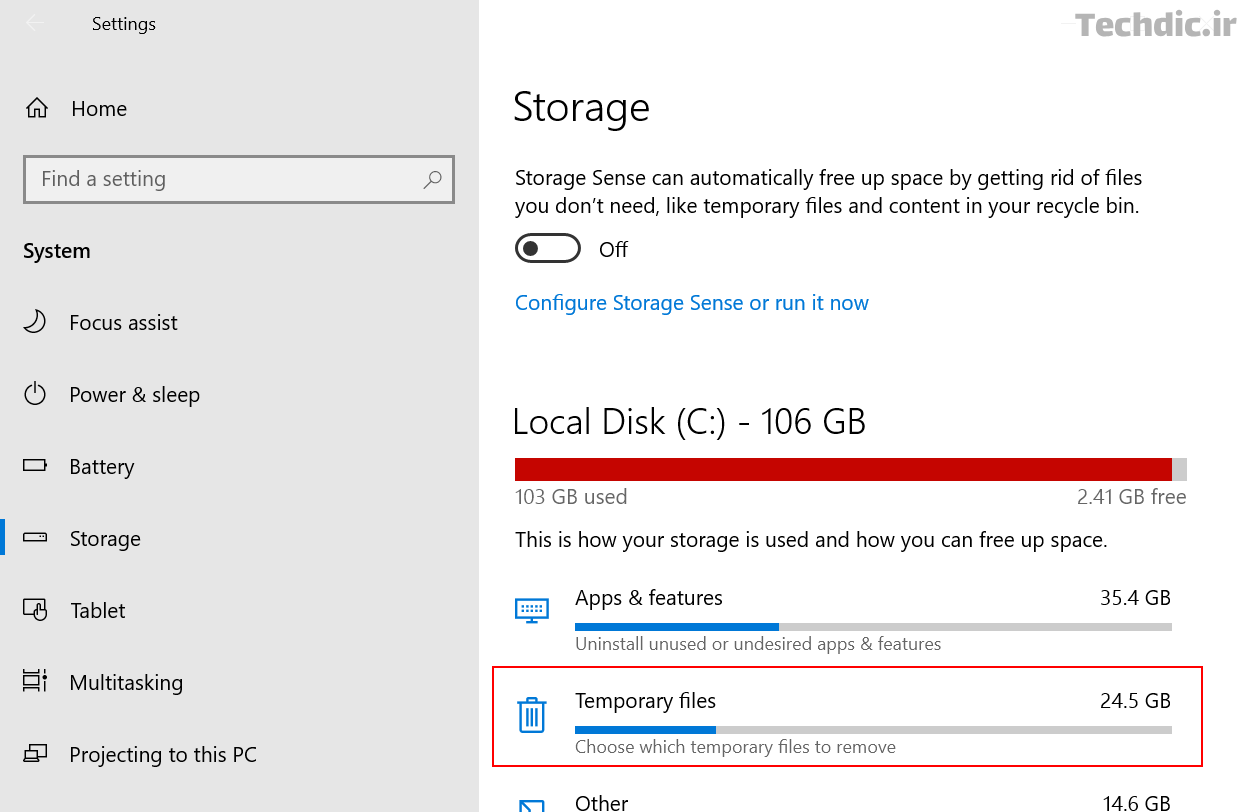The width and height of the screenshot is (1241, 812).
Task: Select the Other storage category
Action: click(601, 802)
